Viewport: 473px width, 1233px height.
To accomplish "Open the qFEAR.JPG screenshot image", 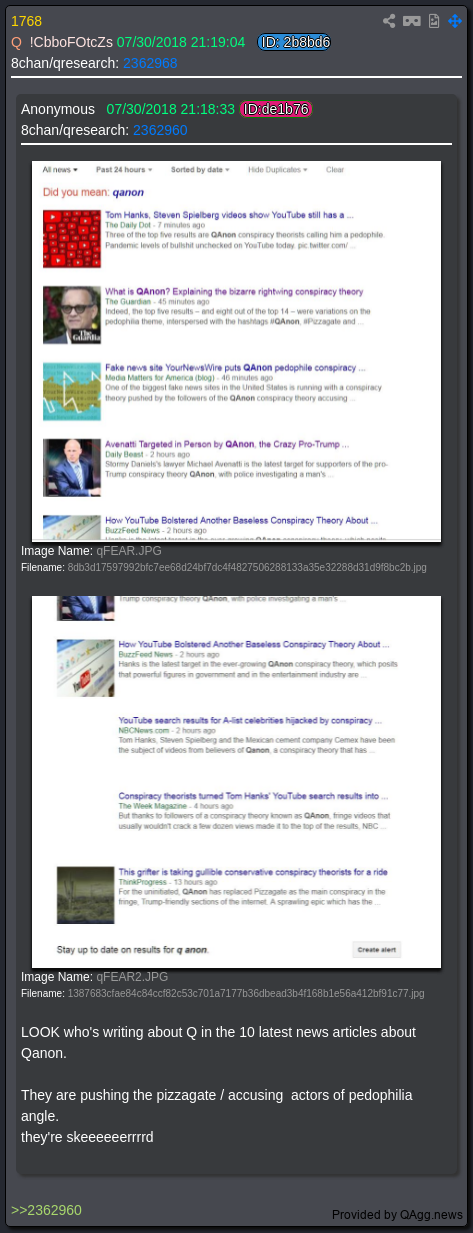I will (x=236, y=350).
